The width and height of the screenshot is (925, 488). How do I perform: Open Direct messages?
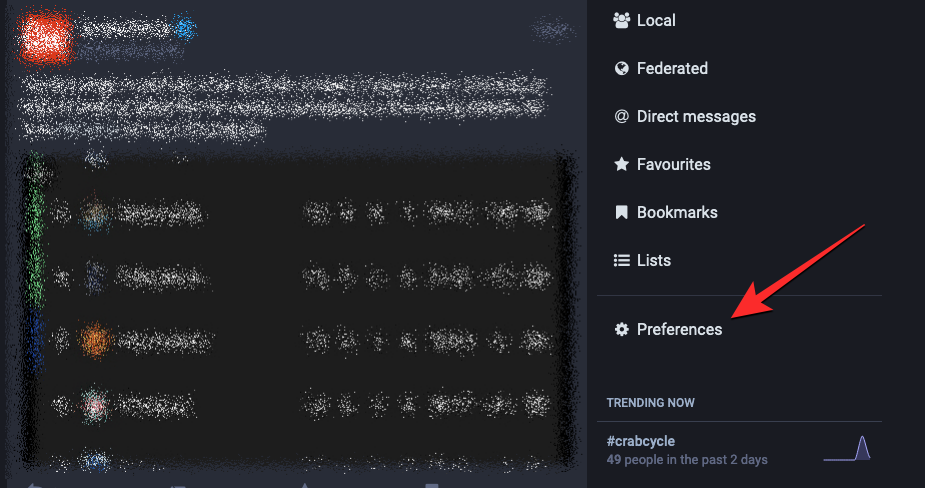click(696, 116)
